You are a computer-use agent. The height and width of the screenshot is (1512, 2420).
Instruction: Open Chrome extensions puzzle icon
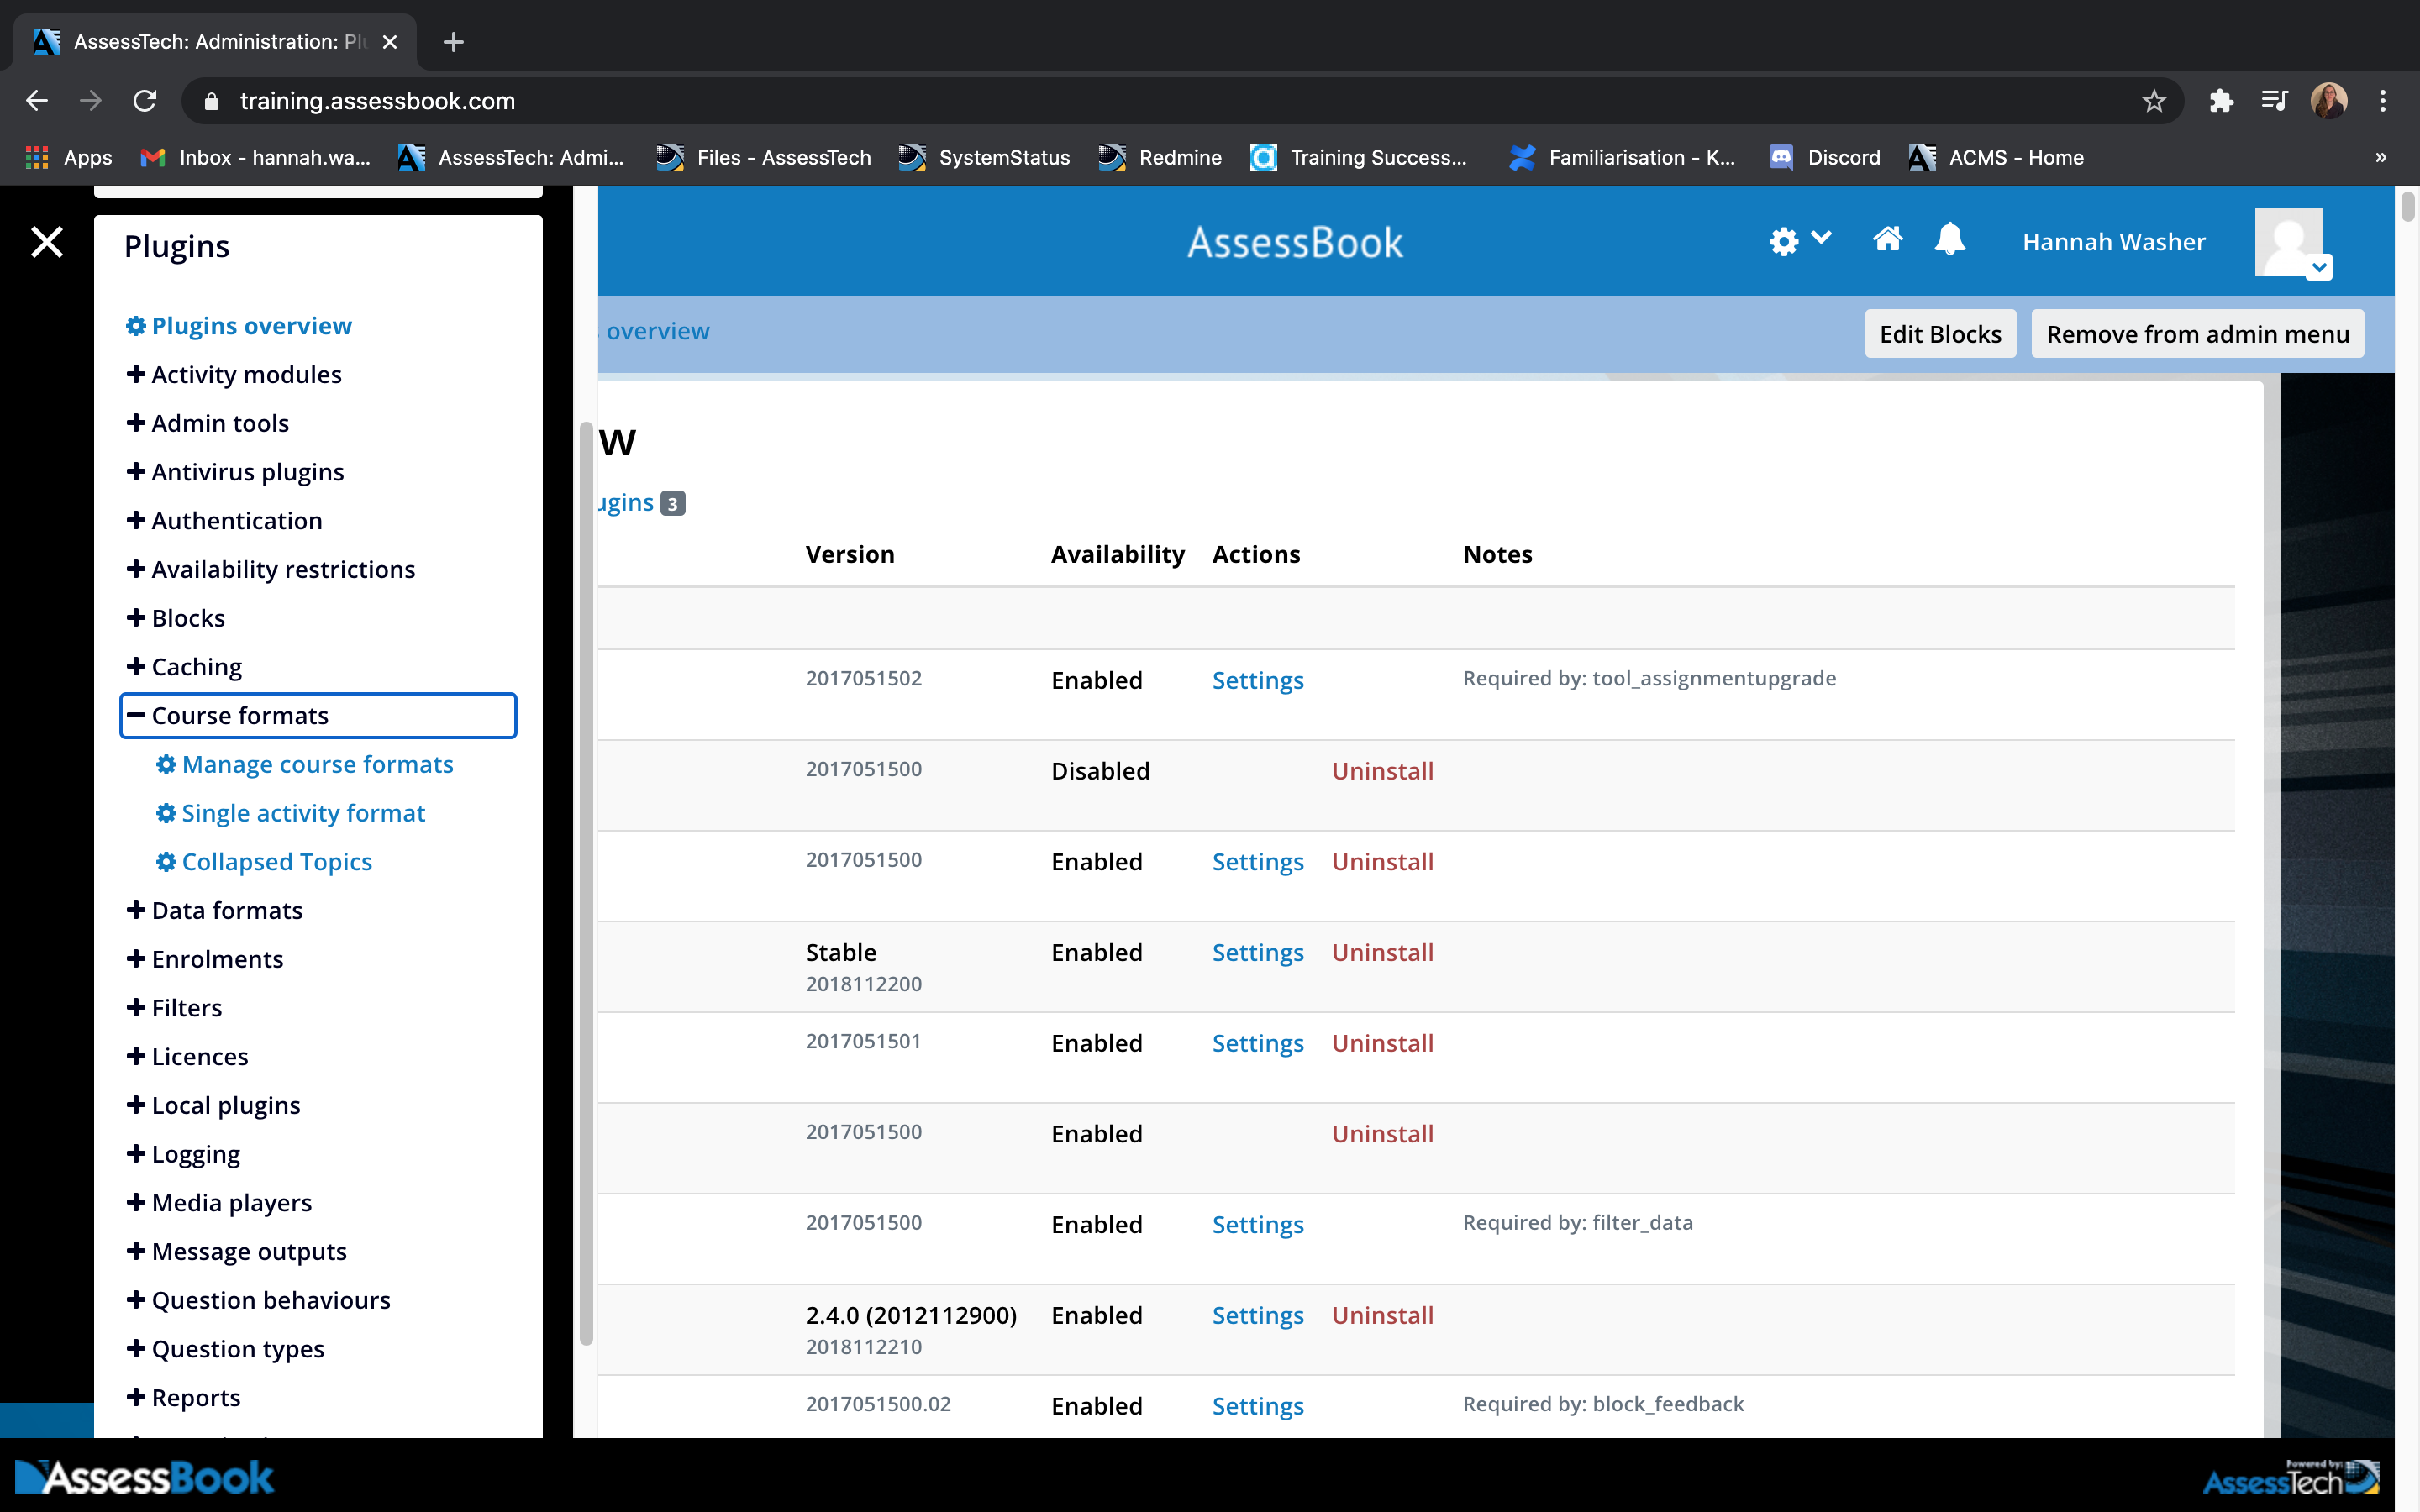pos(2221,101)
